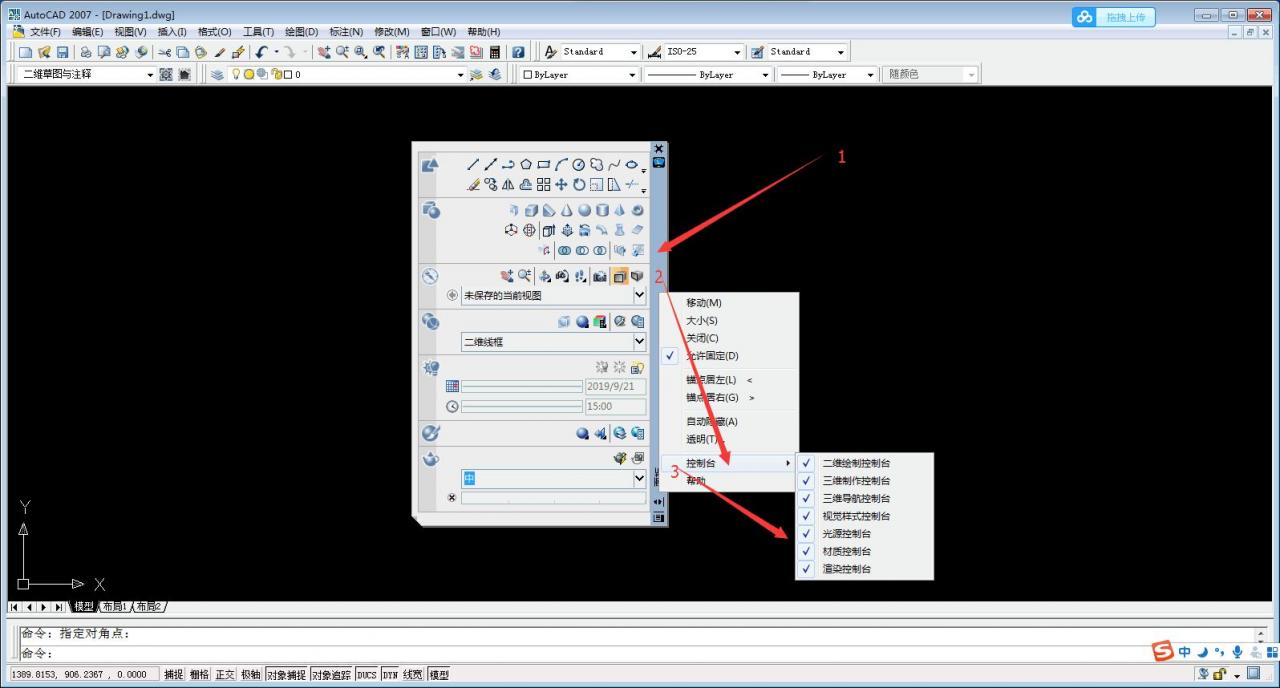Open the 绘图(D) menu
This screenshot has height=688, width=1280.
tap(301, 32)
